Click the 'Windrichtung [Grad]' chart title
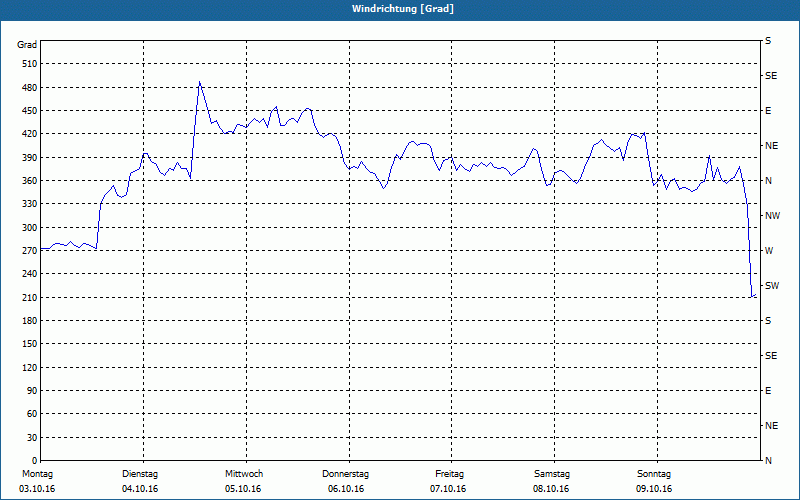The image size is (800, 500). (x=403, y=9)
